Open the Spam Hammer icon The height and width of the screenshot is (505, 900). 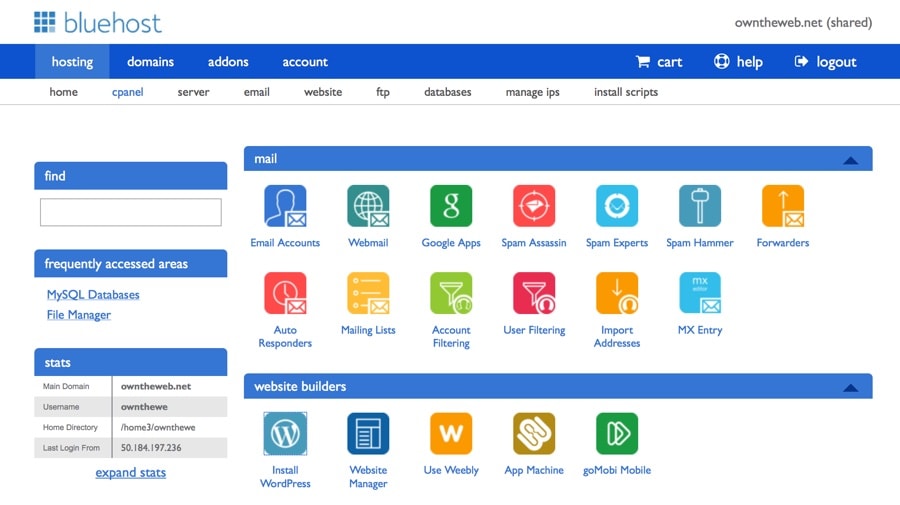point(700,206)
